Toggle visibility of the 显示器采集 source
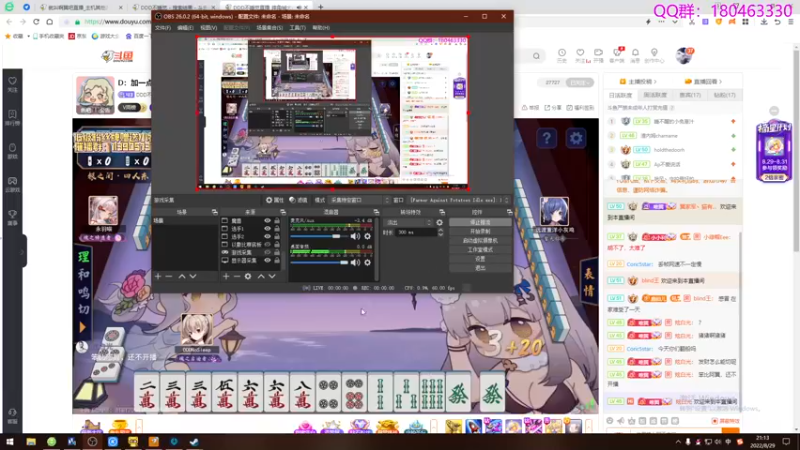Viewport: 800px width, 450px height. coord(267,260)
